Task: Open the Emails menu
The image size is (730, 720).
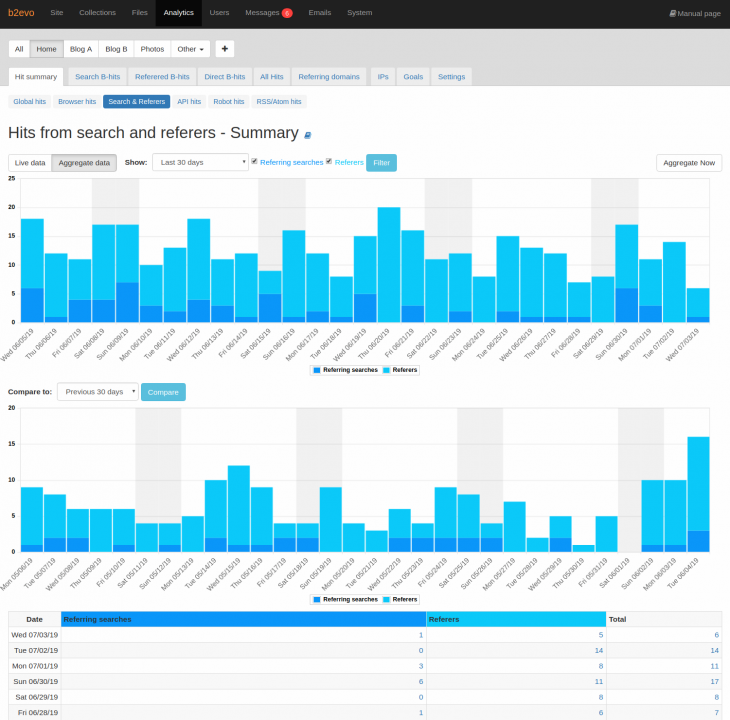Action: point(319,13)
